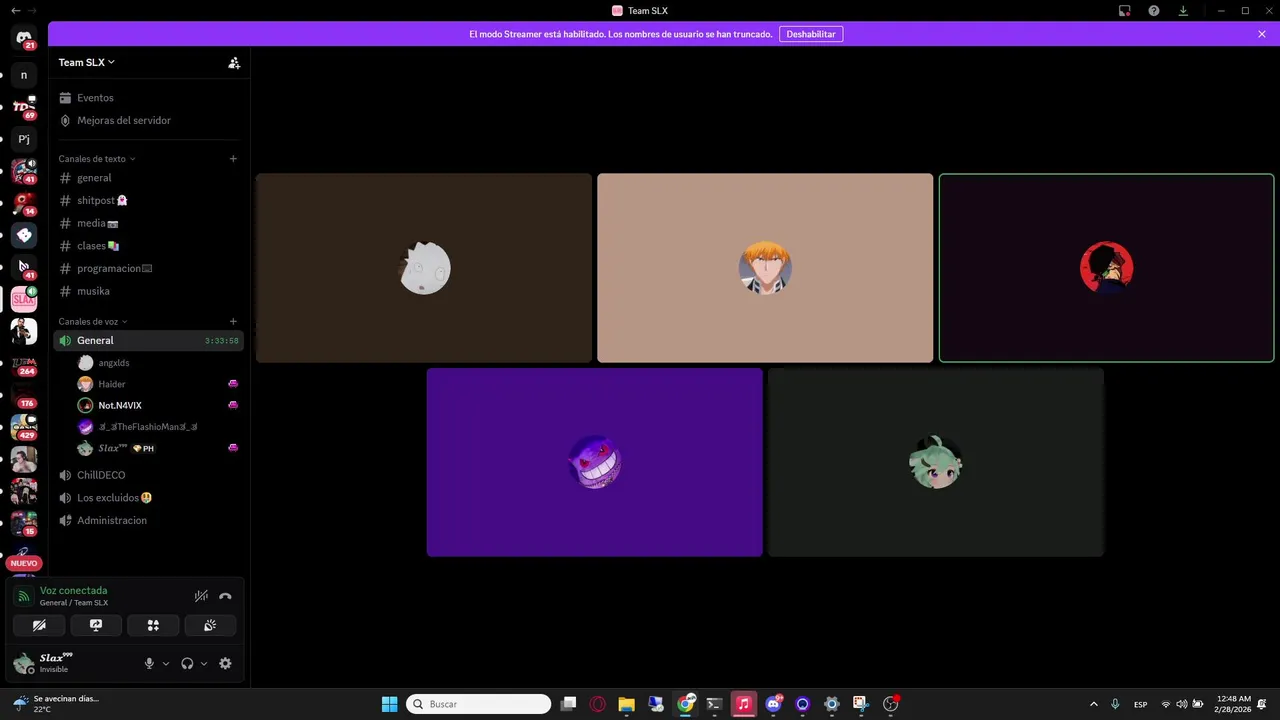Open the clases channel
This screenshot has height=720, width=1280.
click(148, 246)
